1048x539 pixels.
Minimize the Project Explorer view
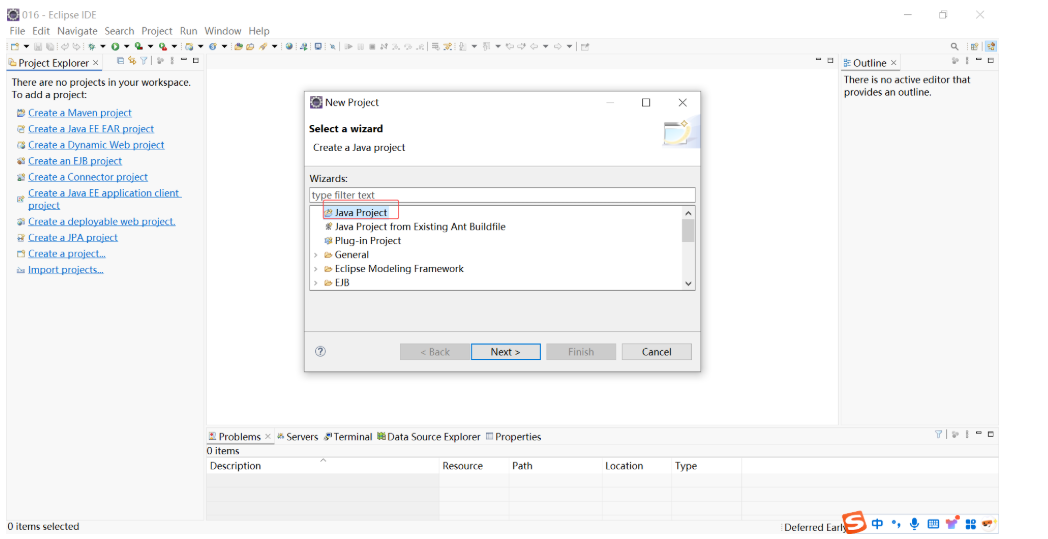pos(184,60)
